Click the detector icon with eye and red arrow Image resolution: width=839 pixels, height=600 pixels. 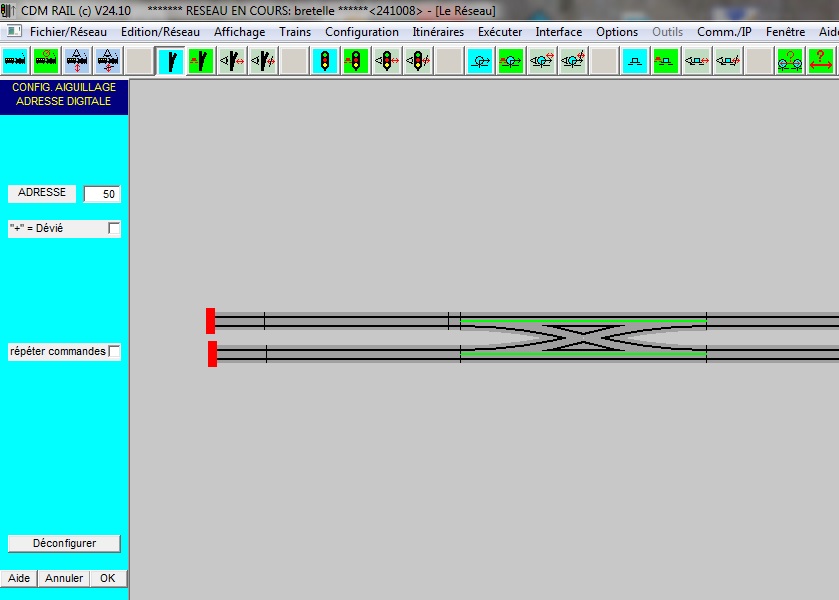pos(696,60)
